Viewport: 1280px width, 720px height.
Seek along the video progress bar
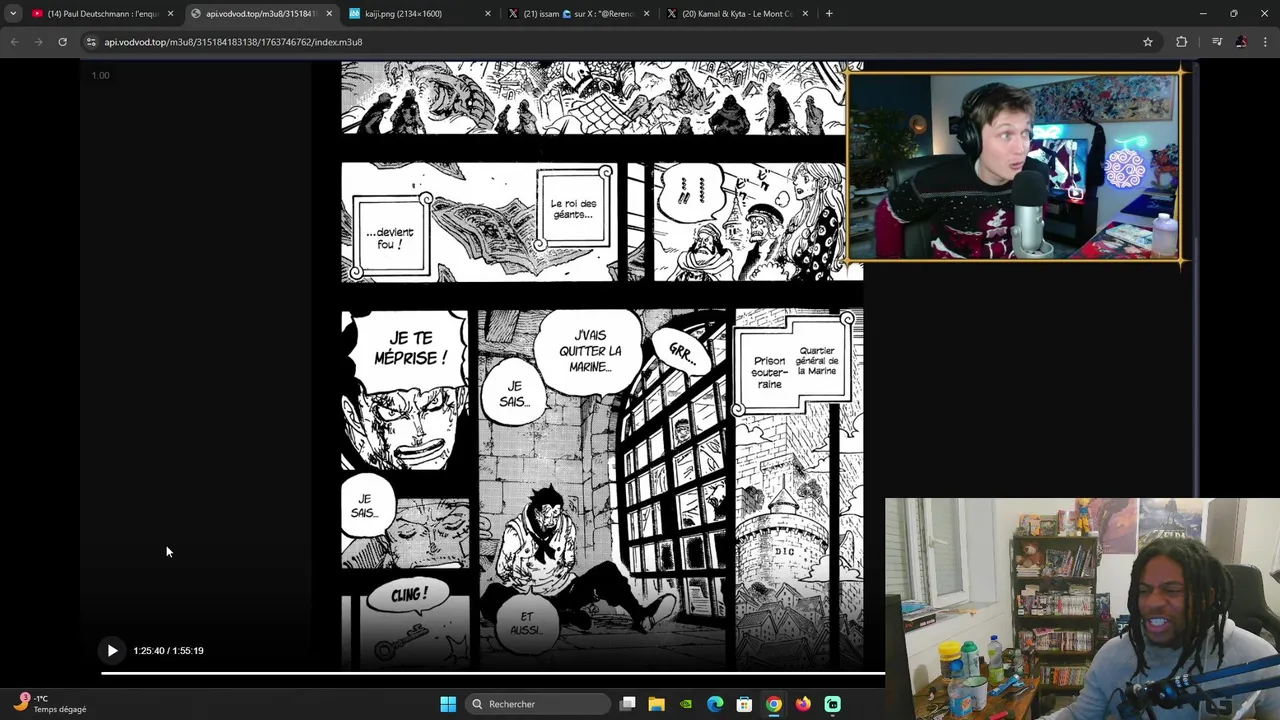[x=492, y=673]
